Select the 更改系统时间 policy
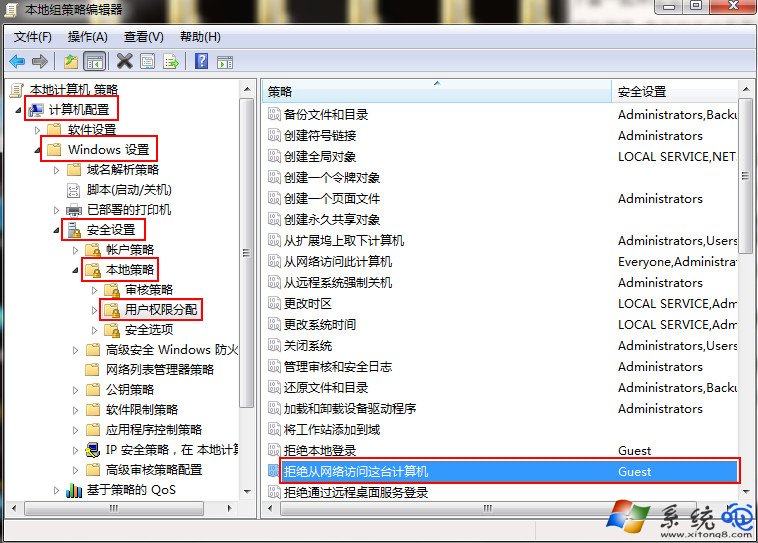The width and height of the screenshot is (758, 543). tap(320, 324)
